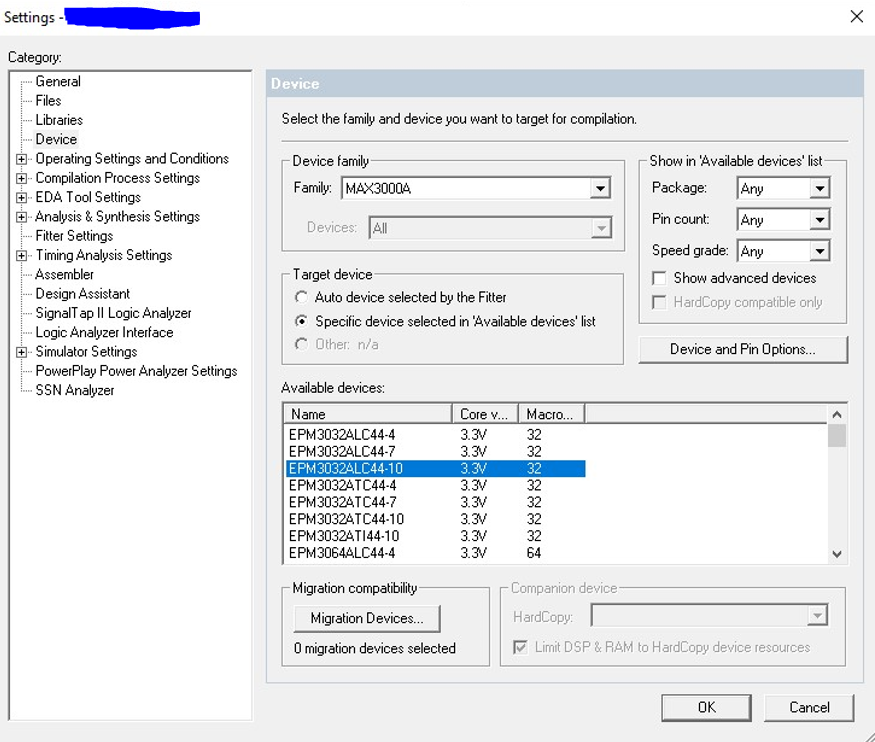
Task: Select device EPM3032ALC44-10
Action: [436, 469]
